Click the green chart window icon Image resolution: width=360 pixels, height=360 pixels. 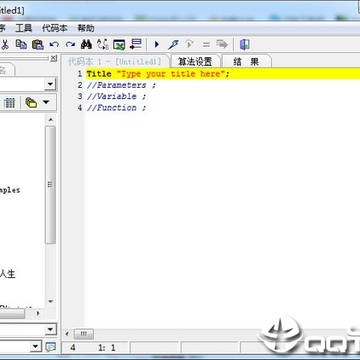pyautogui.click(x=119, y=45)
